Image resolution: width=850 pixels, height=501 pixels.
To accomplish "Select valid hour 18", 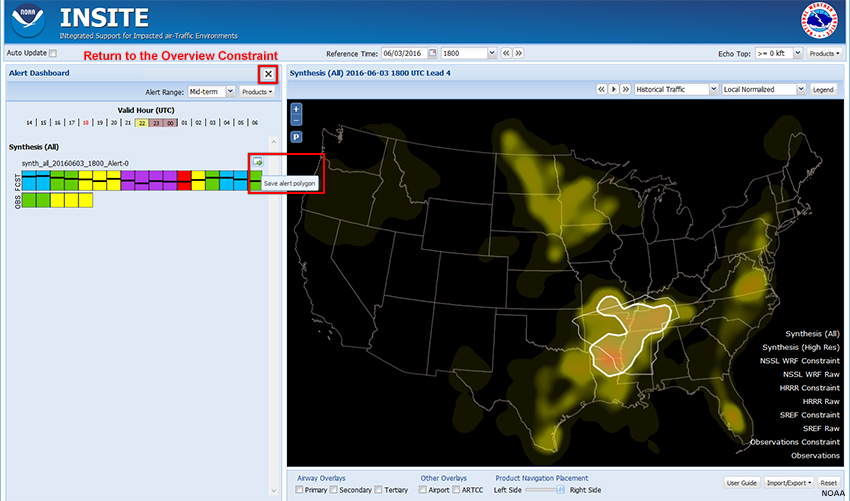I will tap(86, 123).
